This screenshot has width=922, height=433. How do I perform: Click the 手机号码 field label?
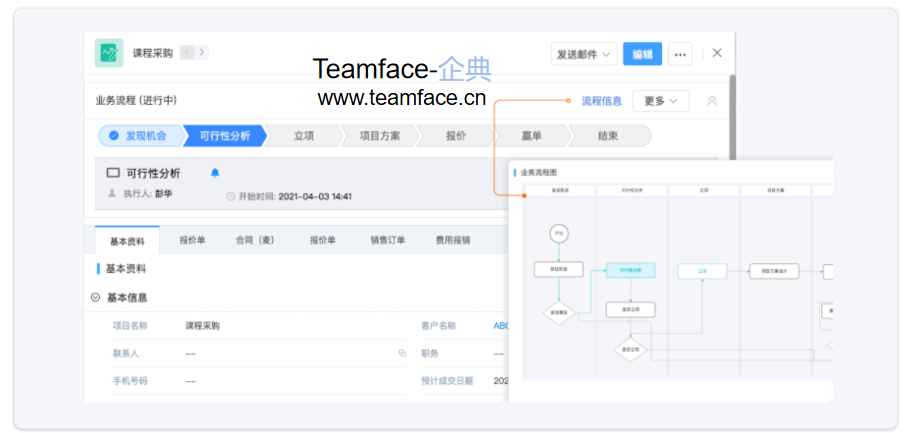click(x=130, y=381)
